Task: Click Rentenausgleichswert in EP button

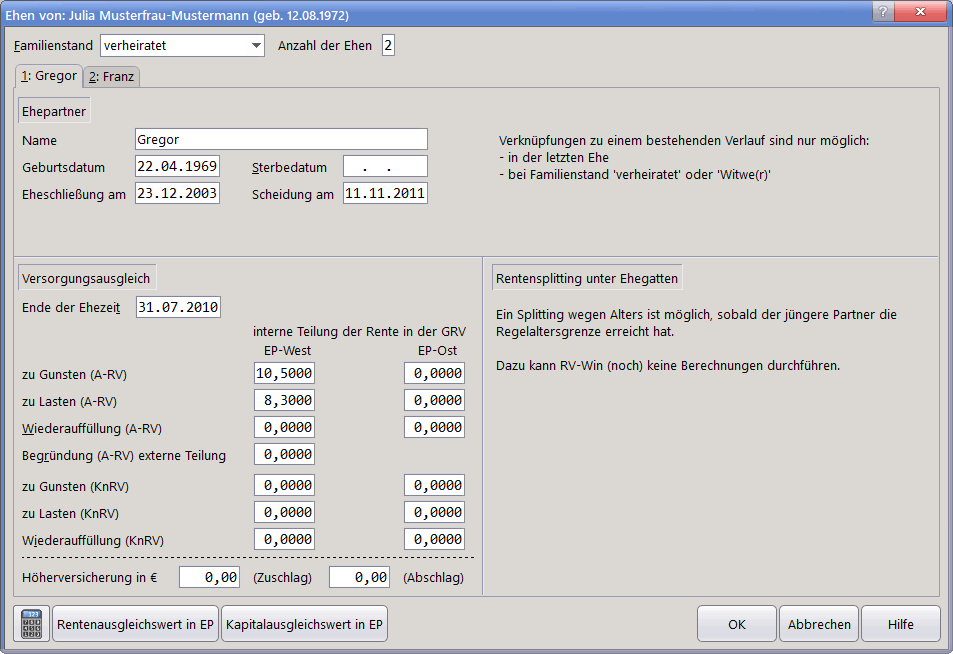Action: pyautogui.click(x=136, y=624)
